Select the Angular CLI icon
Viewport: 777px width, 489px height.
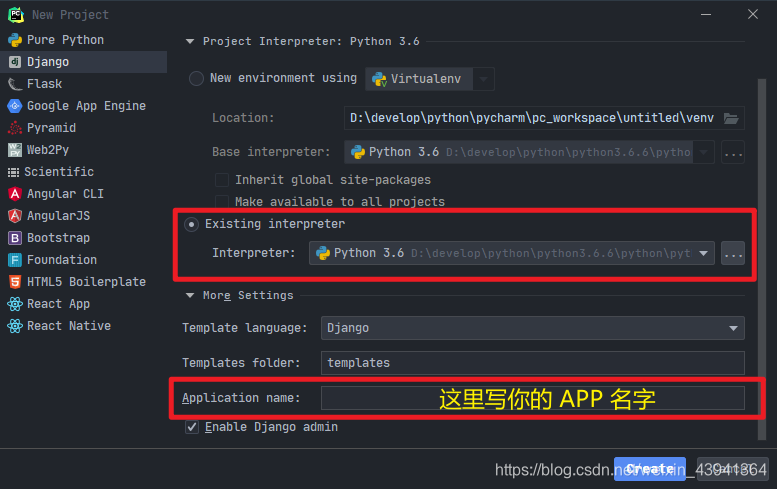coord(15,194)
